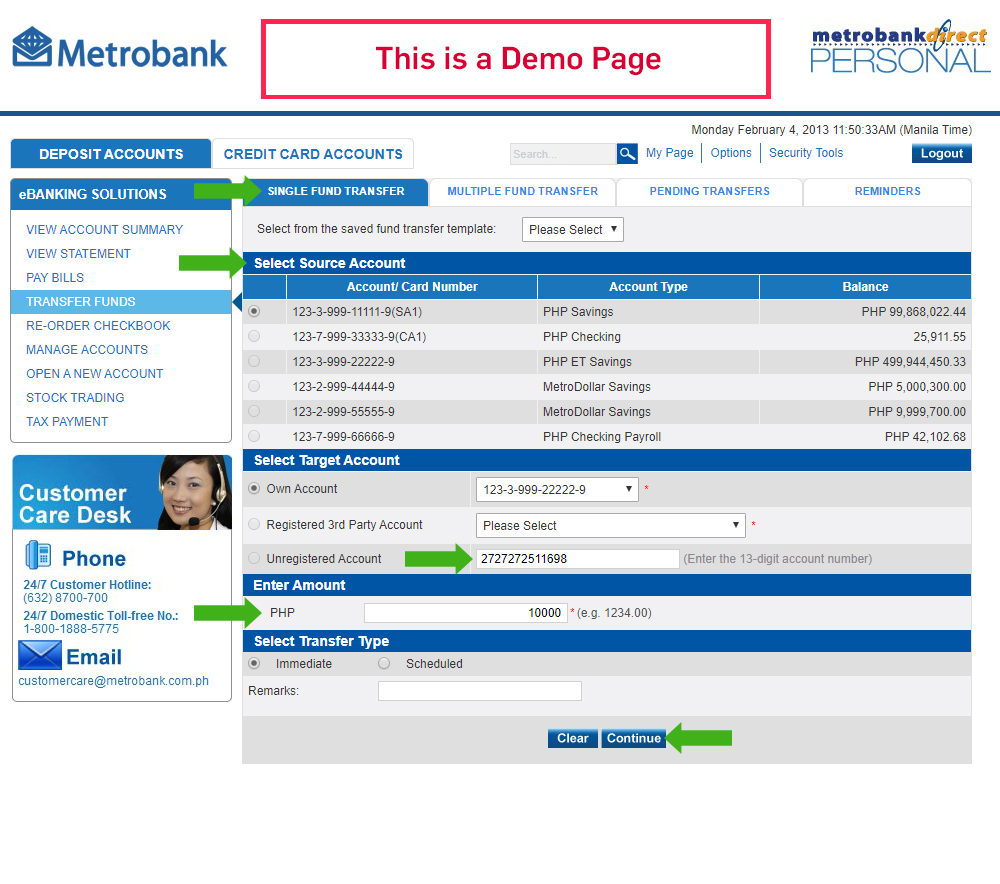Click the Phone icon in Customer Care Desk
Image resolution: width=1000 pixels, height=884 pixels.
click(x=38, y=555)
